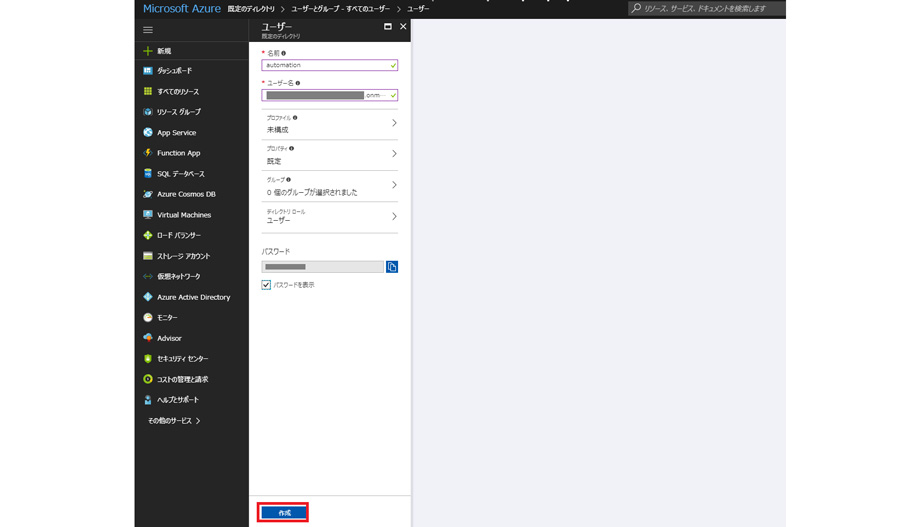Select the セキュリティ センター shield icon
This screenshot has height=527, width=920.
pos(148,359)
